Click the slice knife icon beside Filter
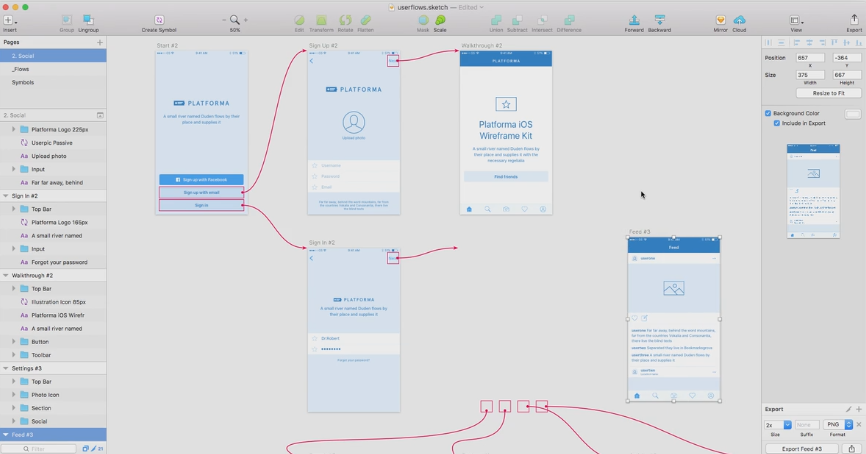Viewport: 866px width, 454px height. [x=93, y=448]
